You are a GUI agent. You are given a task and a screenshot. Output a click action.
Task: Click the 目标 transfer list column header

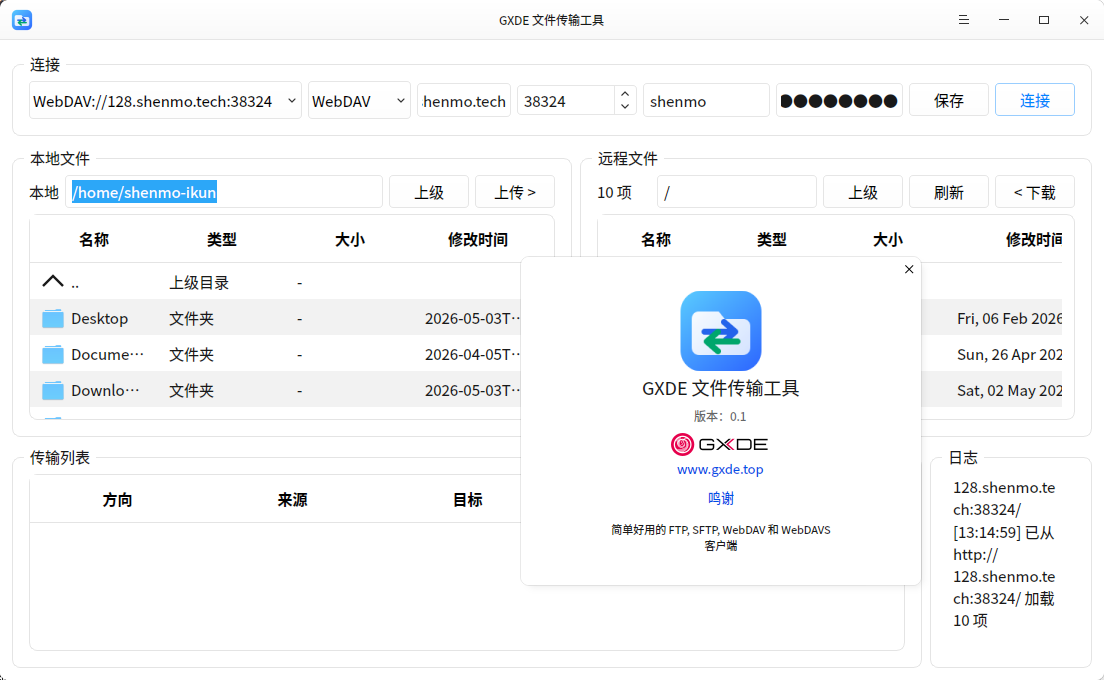(x=468, y=500)
